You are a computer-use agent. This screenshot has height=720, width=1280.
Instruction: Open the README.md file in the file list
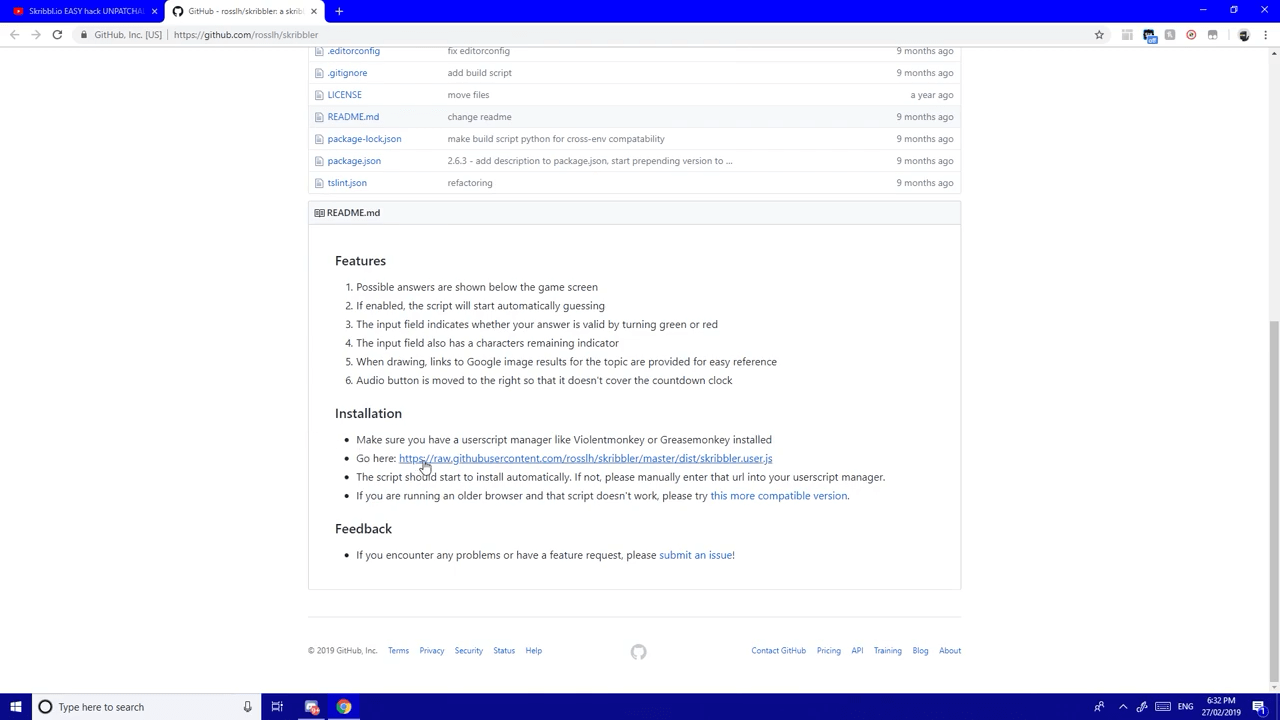coord(353,117)
